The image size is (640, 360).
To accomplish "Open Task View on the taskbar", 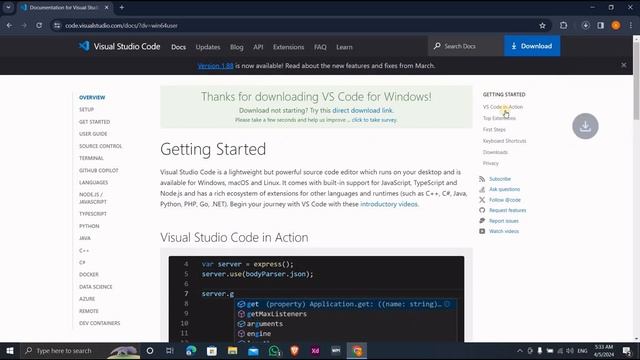I will 170,351.
